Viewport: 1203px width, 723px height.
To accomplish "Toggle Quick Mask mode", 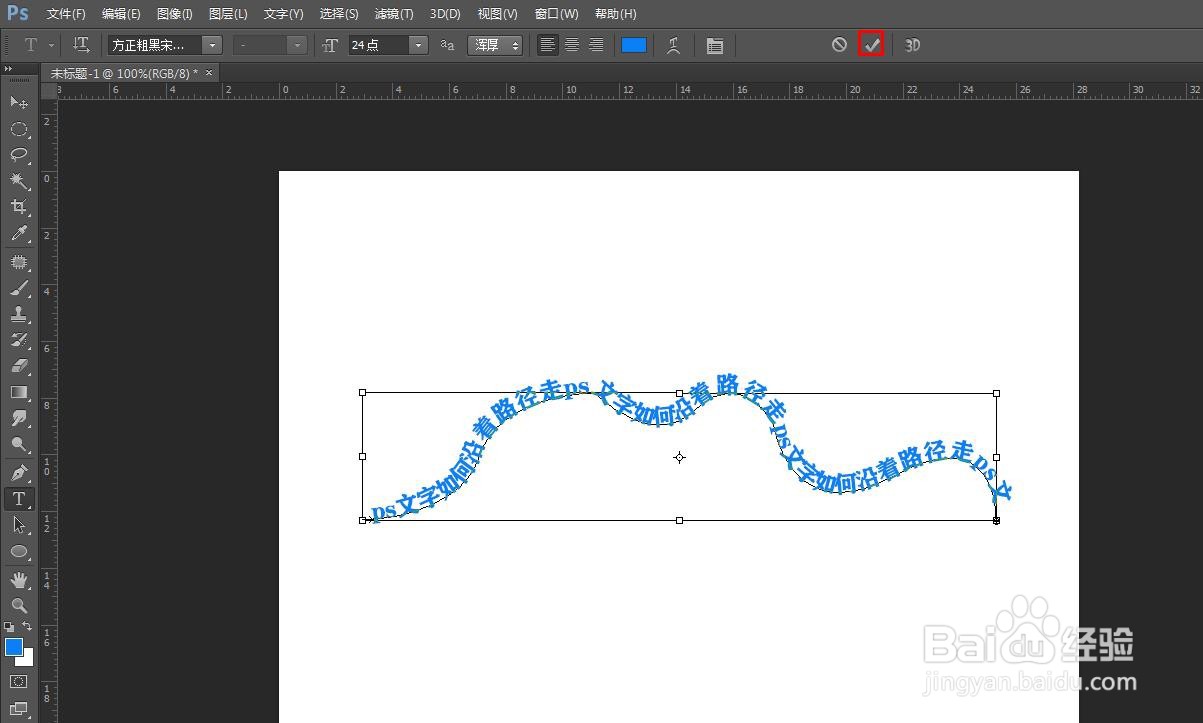I will pyautogui.click(x=18, y=681).
